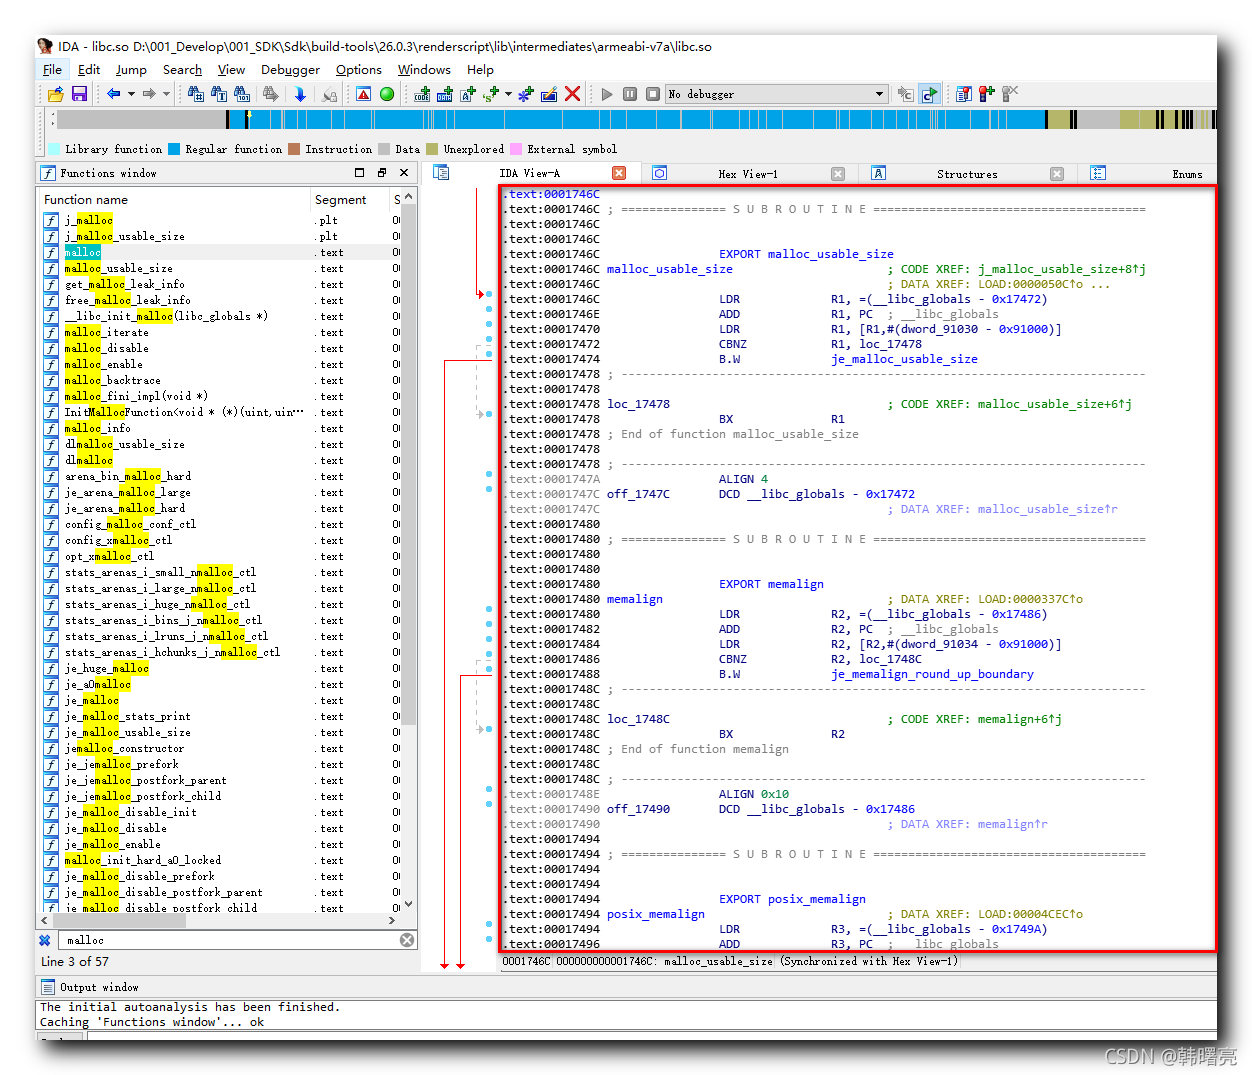Viewport: 1252px width, 1075px height.
Task: Click the red X delete icon in toolbar
Action: pos(573,94)
